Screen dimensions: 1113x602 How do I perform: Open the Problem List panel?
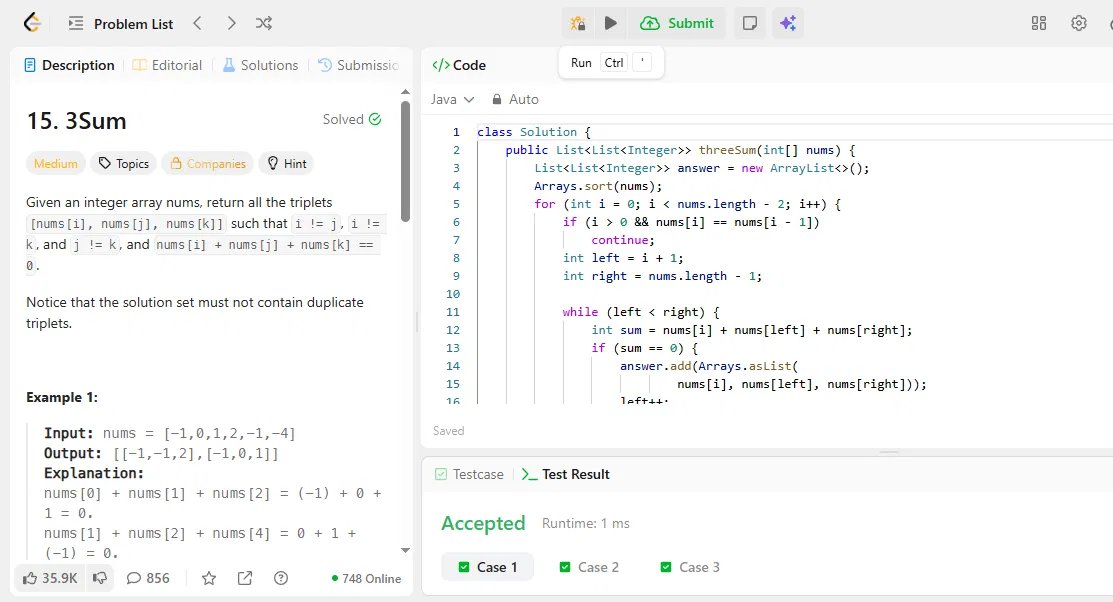[121, 23]
